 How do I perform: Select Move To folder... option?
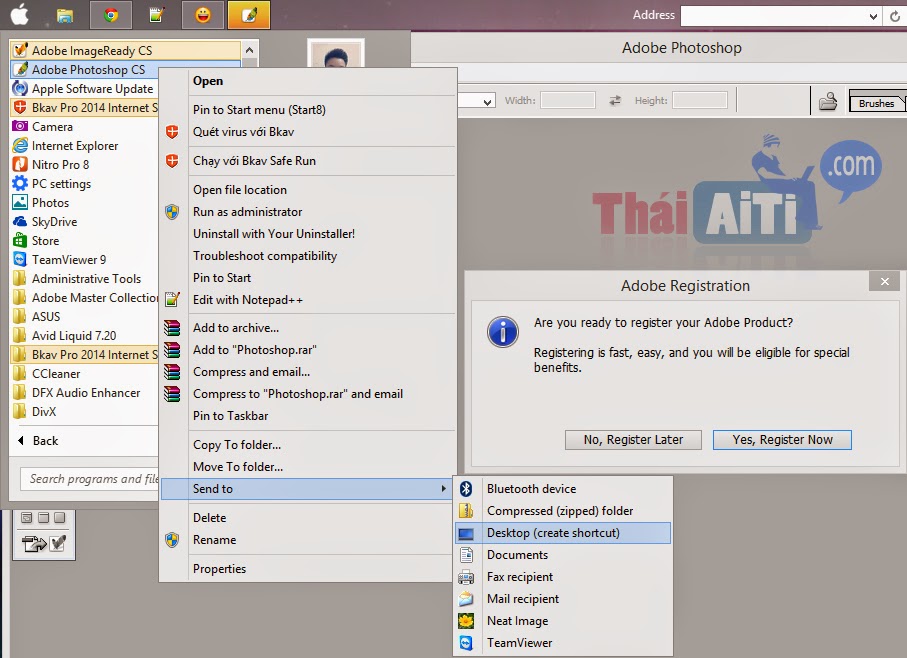click(x=307, y=467)
